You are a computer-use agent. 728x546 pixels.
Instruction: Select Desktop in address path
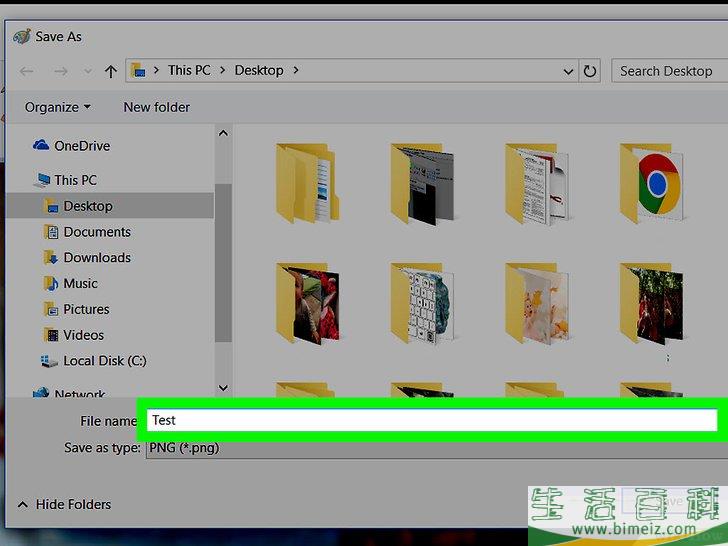point(259,70)
